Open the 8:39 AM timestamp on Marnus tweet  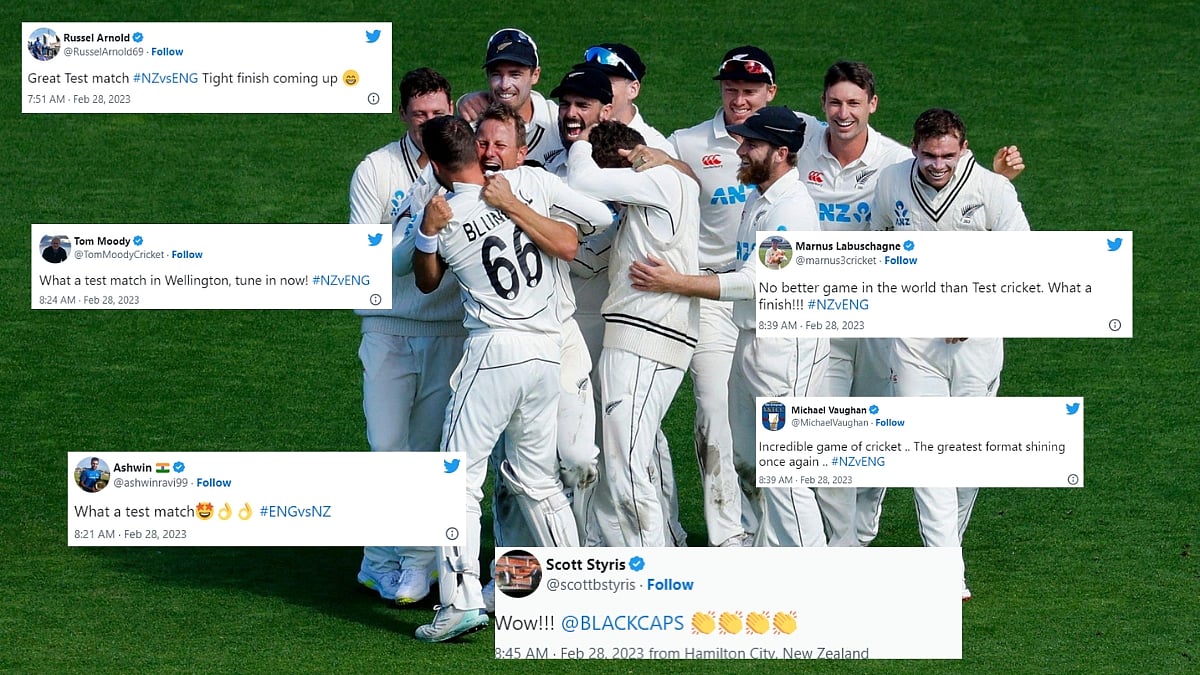coord(778,325)
